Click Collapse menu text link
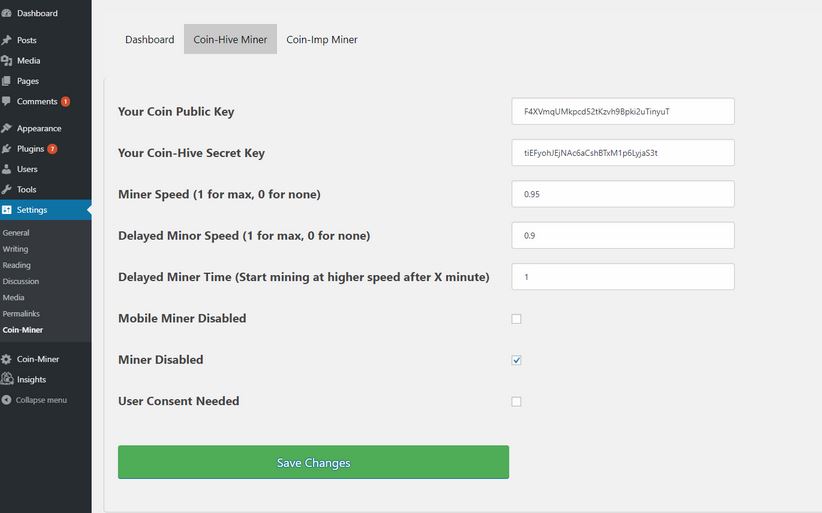 point(41,400)
